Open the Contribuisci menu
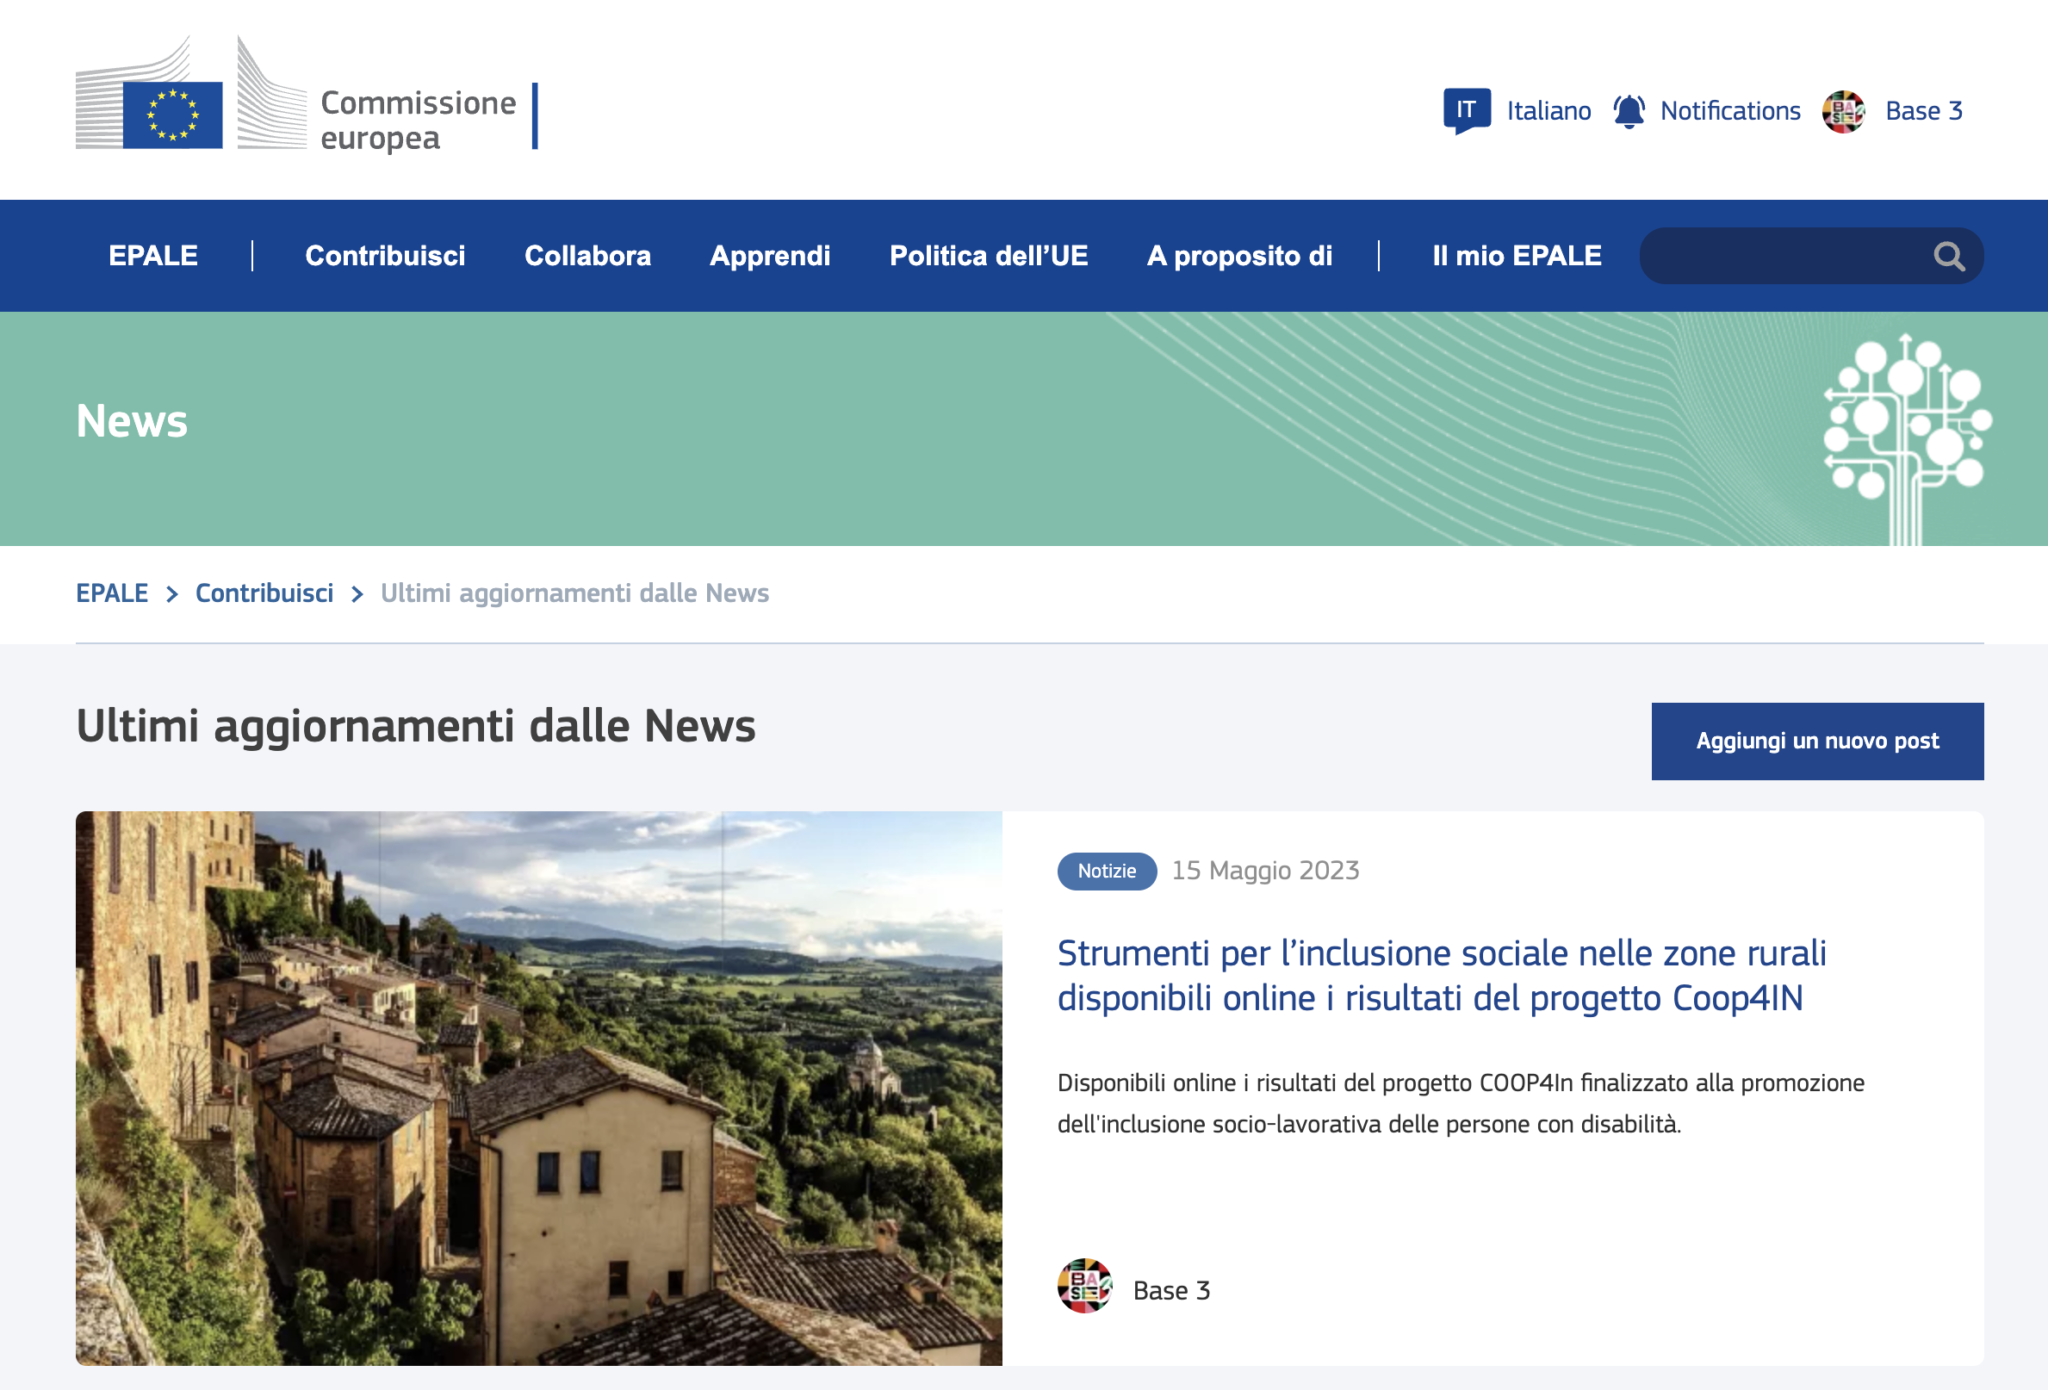2048x1390 pixels. pos(385,256)
